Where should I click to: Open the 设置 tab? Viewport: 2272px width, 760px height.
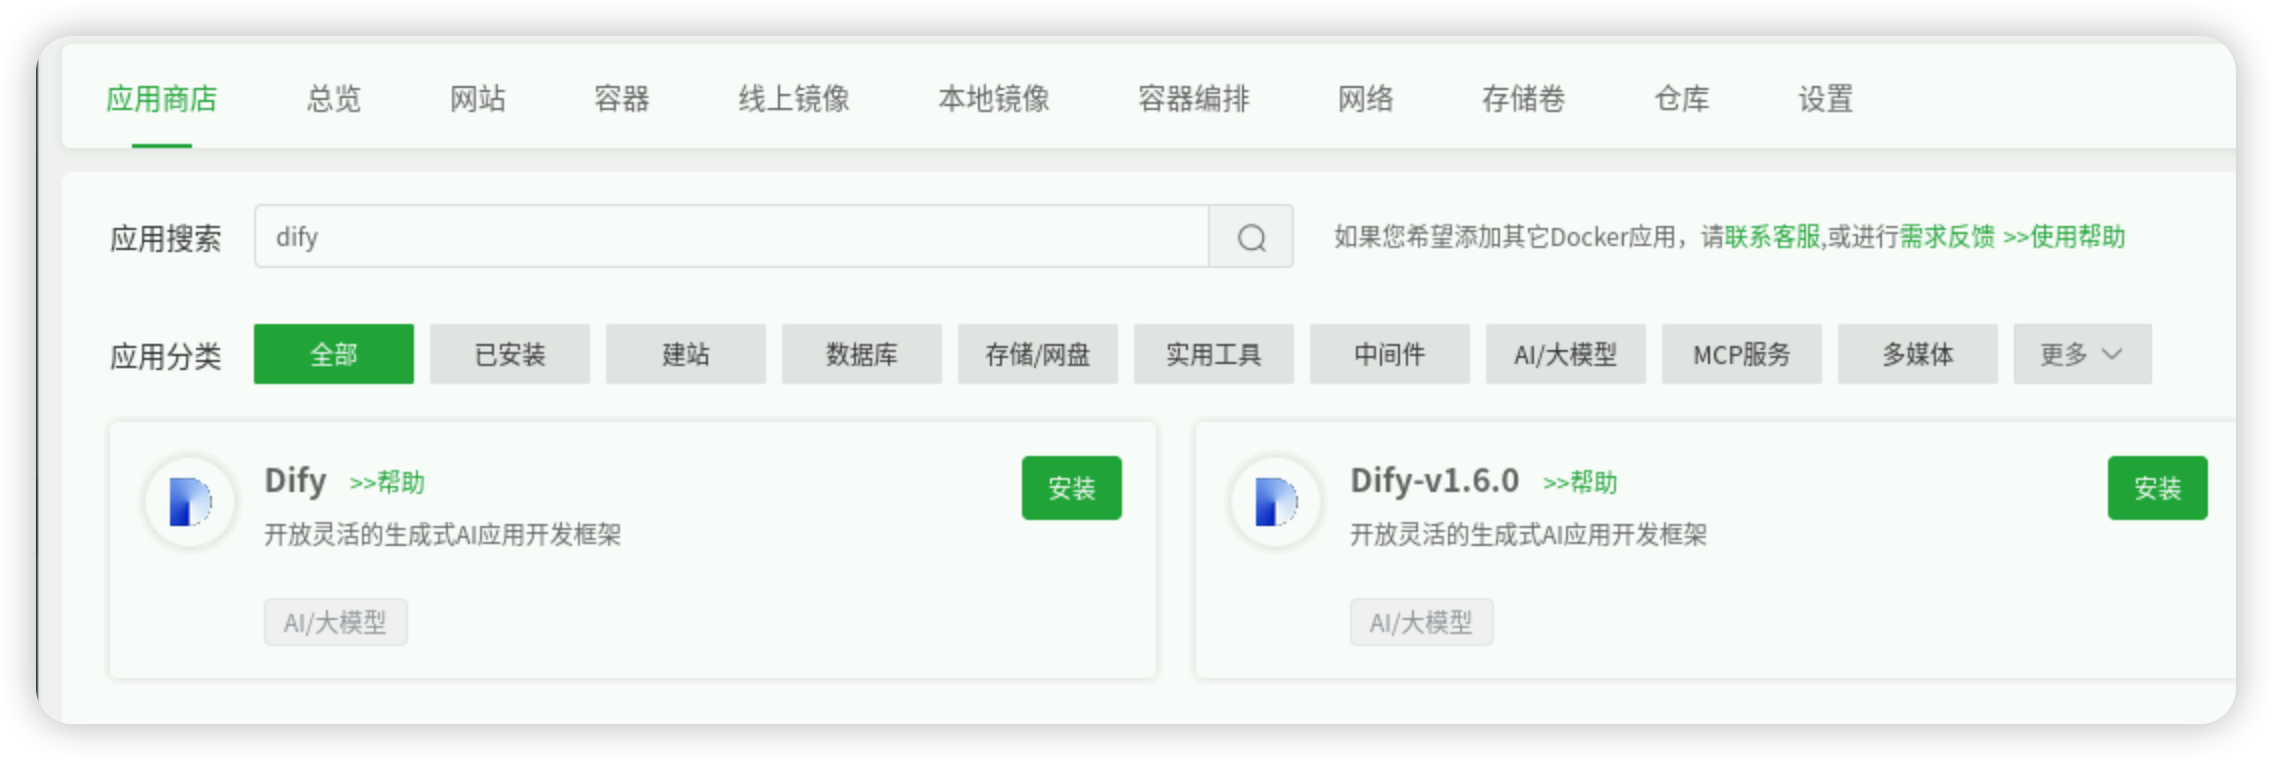[x=1826, y=99]
